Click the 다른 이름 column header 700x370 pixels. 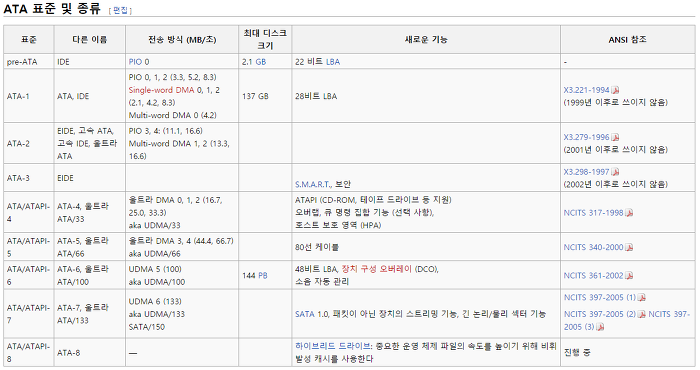[90, 40]
